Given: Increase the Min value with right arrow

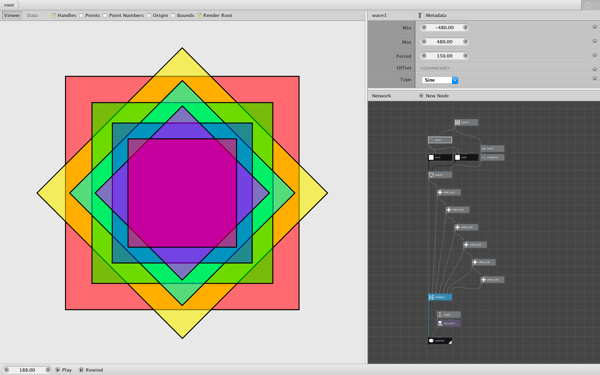Looking at the screenshot, I should tap(465, 28).
